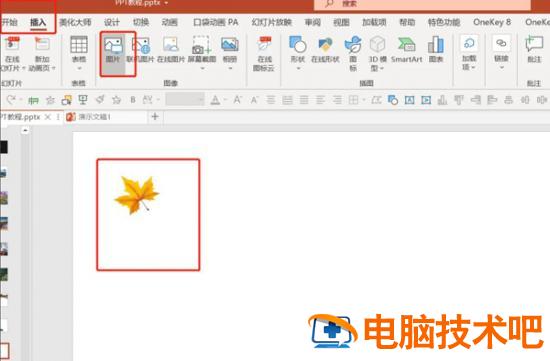Switch to the 开始 tab

pyautogui.click(x=9, y=22)
